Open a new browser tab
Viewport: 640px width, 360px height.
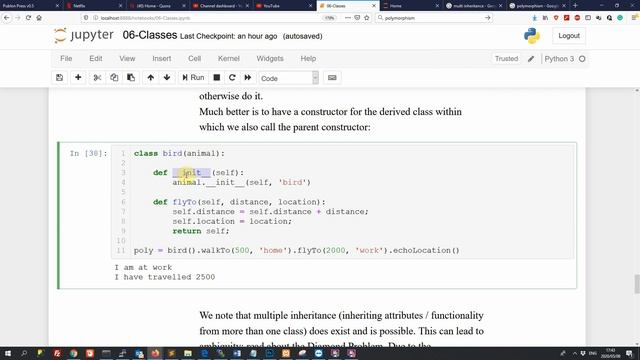pos(575,6)
